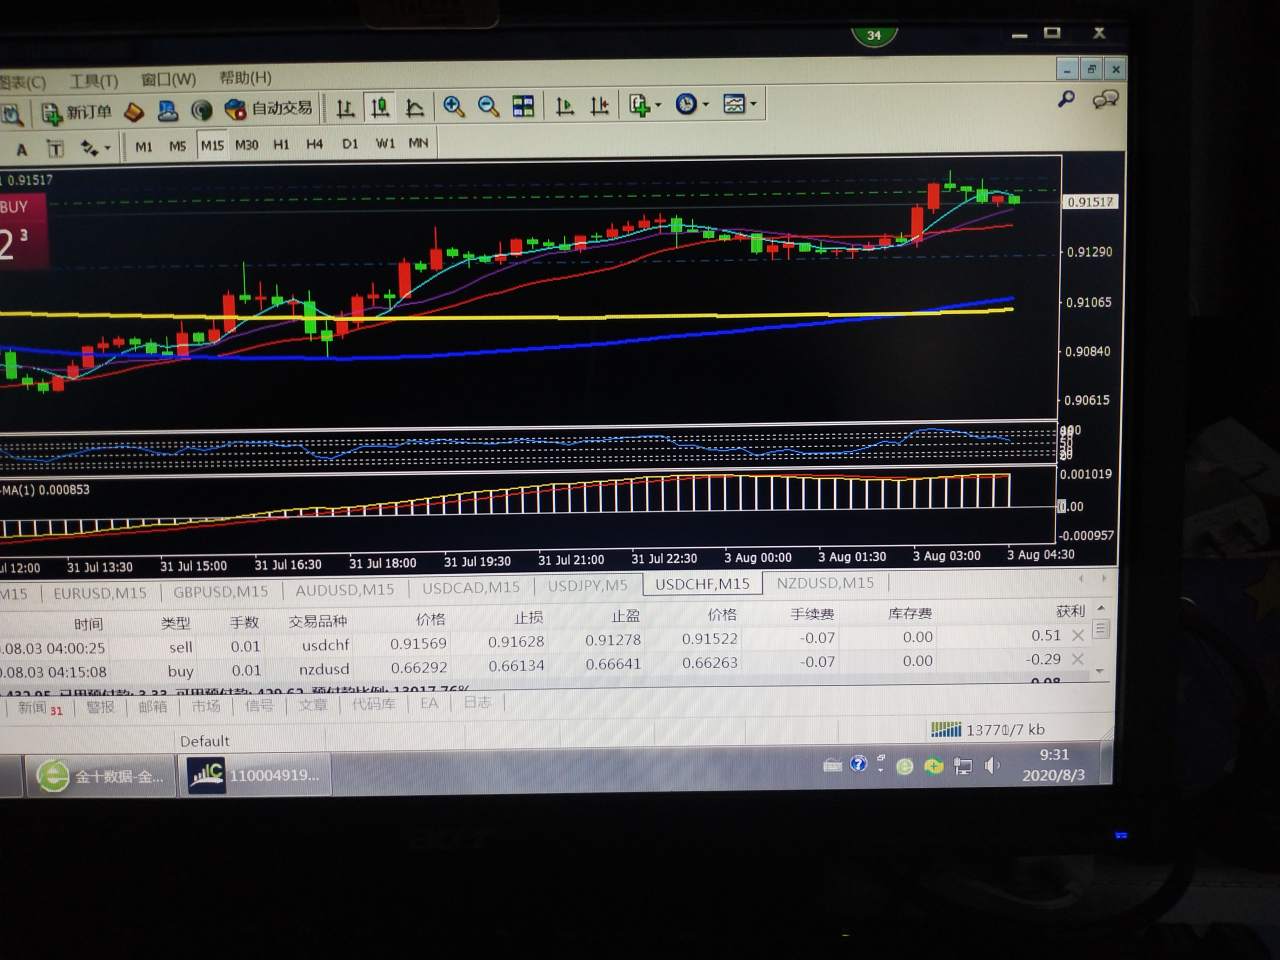Switch to the EURUSD,M15 chart tab
Image resolution: width=1280 pixels, height=960 pixels.
tap(99, 593)
